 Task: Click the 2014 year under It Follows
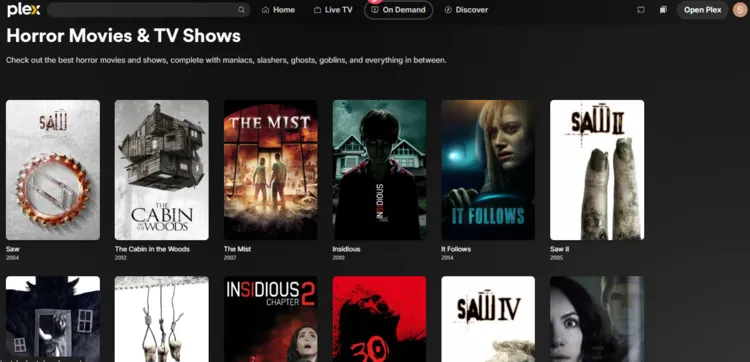tap(447, 258)
